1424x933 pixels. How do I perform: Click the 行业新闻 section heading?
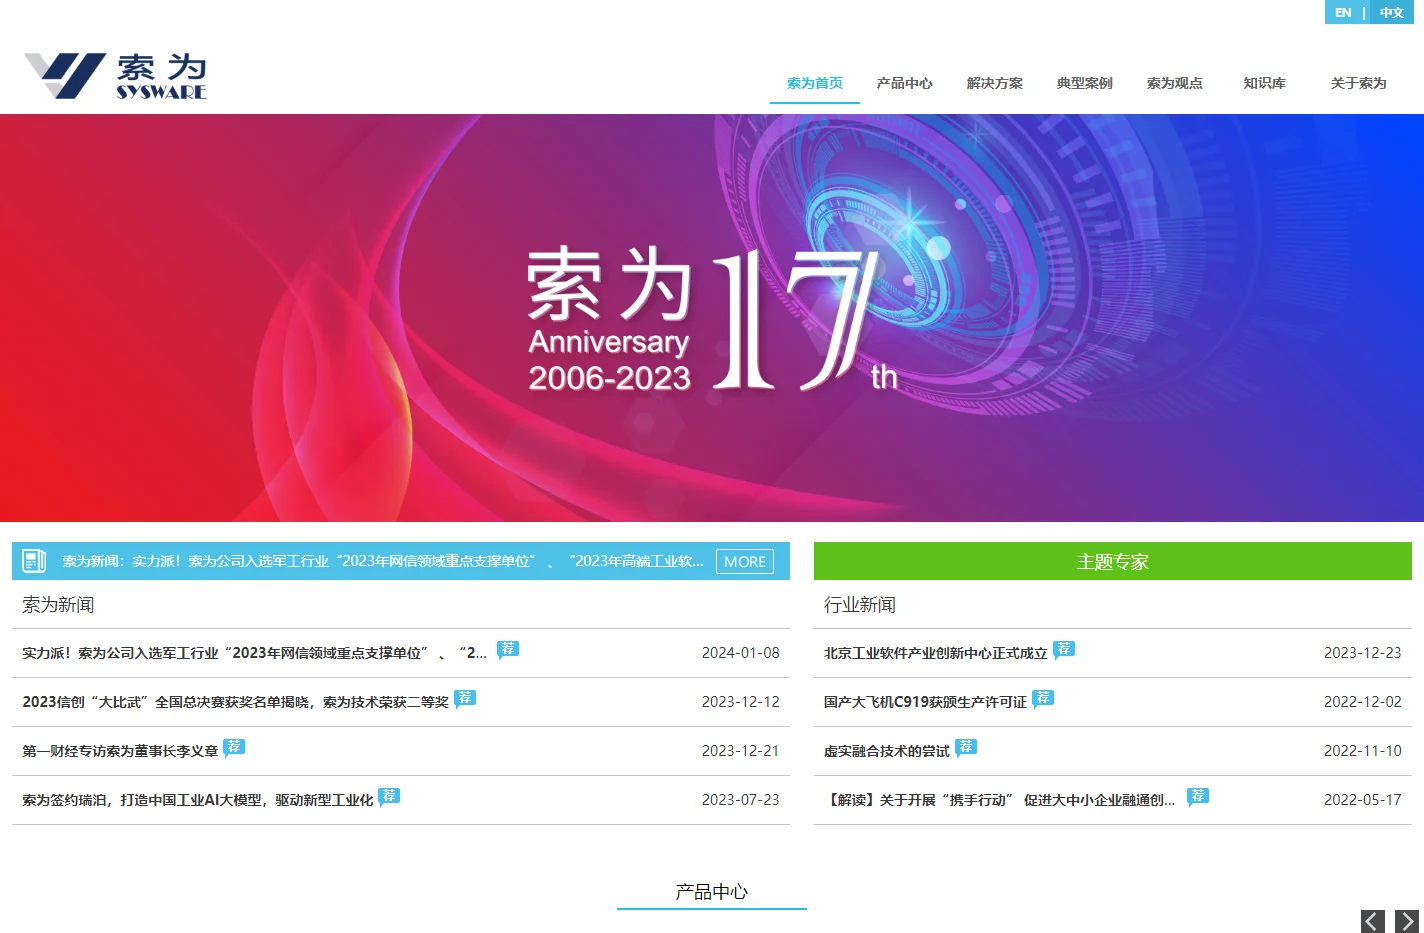[860, 604]
